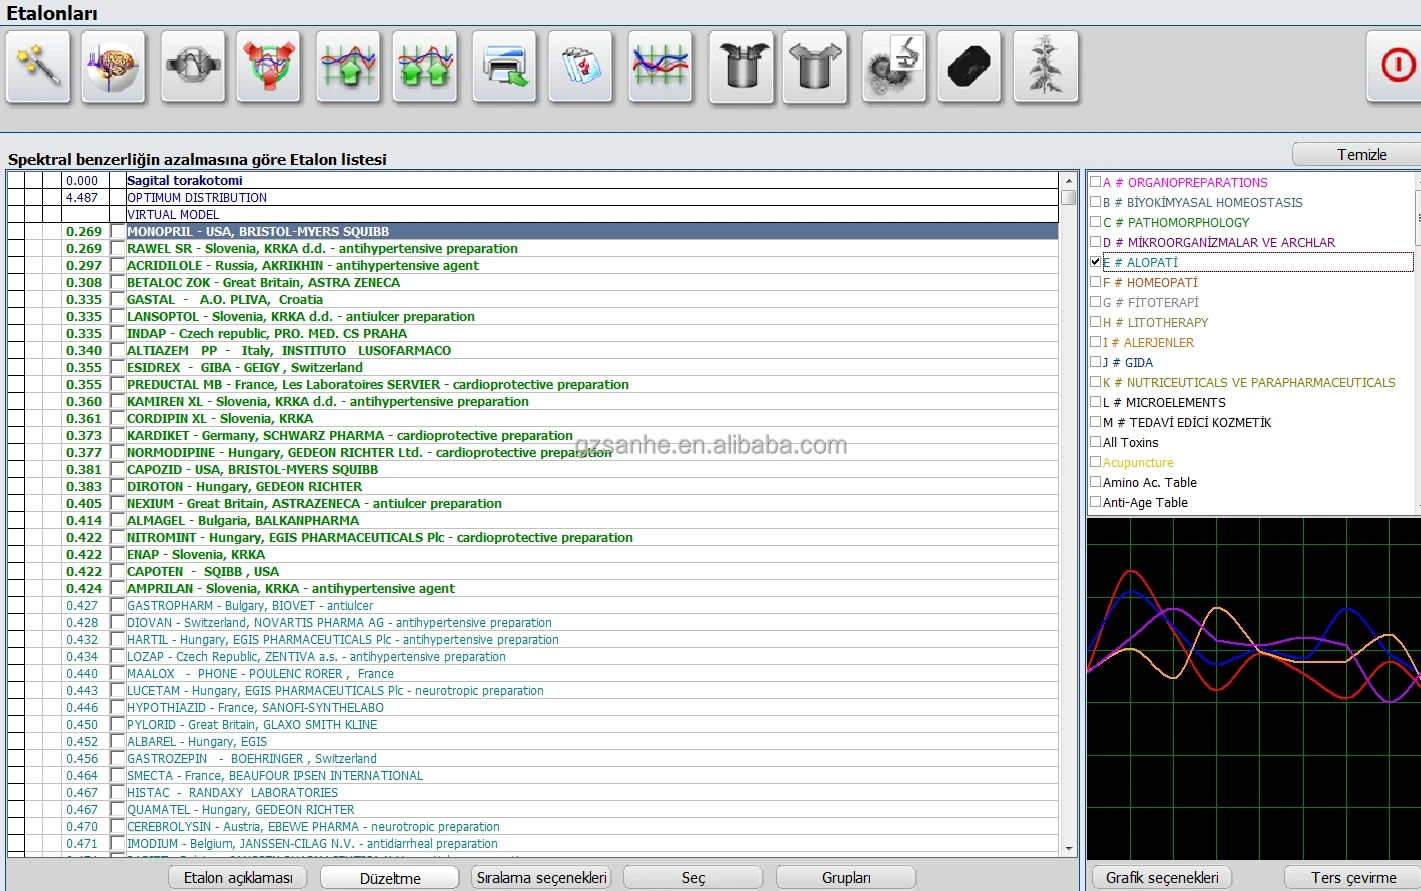Image resolution: width=1421 pixels, height=891 pixels.
Task: Uncheck the E # ALOPATİ category
Action: (x=1096, y=261)
